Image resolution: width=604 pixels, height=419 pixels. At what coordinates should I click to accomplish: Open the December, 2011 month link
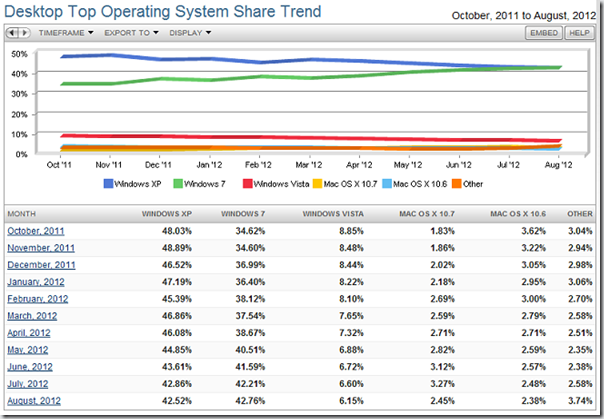[x=41, y=265]
